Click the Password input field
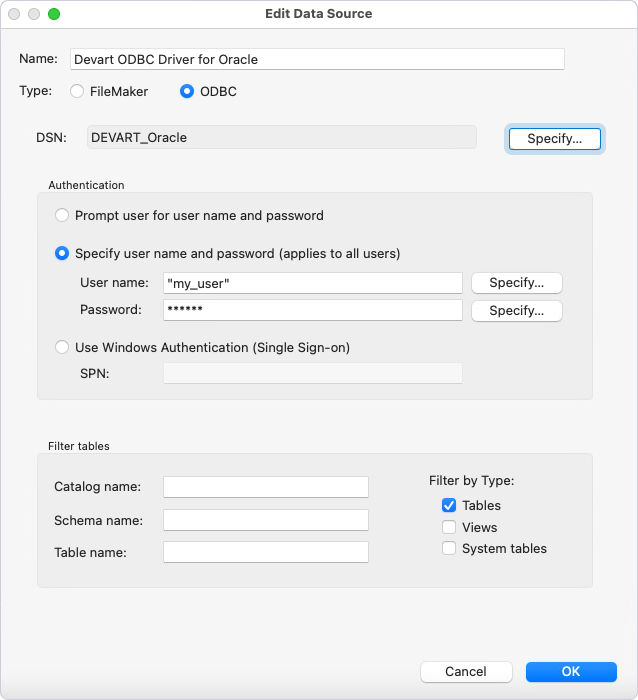The height and width of the screenshot is (700, 638). 313,310
